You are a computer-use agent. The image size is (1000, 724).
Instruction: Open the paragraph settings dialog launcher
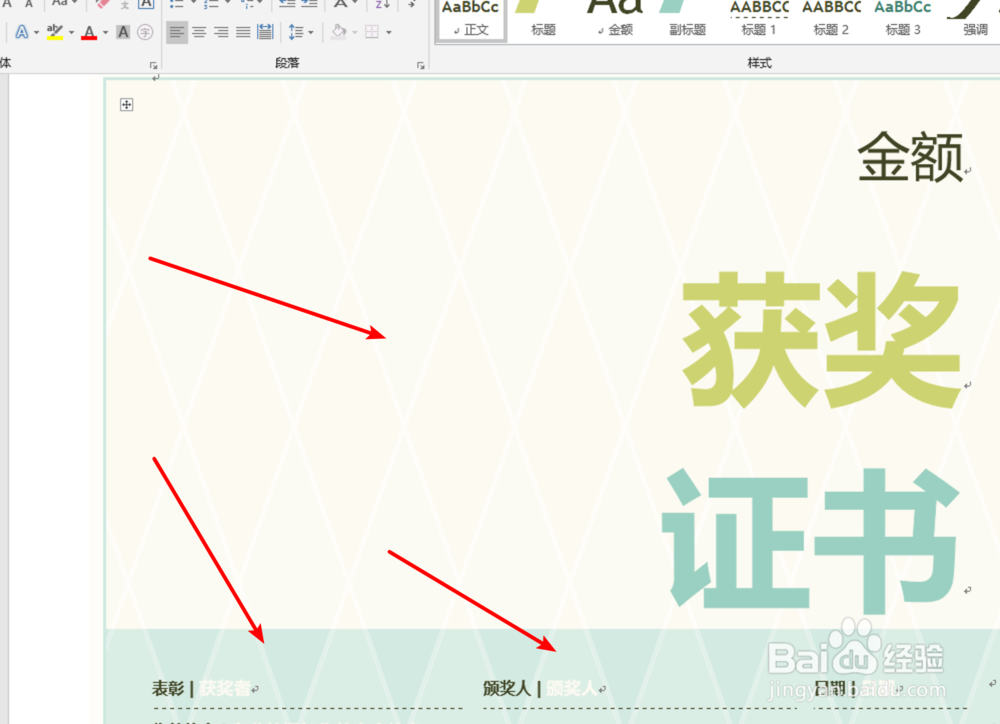[x=420, y=62]
